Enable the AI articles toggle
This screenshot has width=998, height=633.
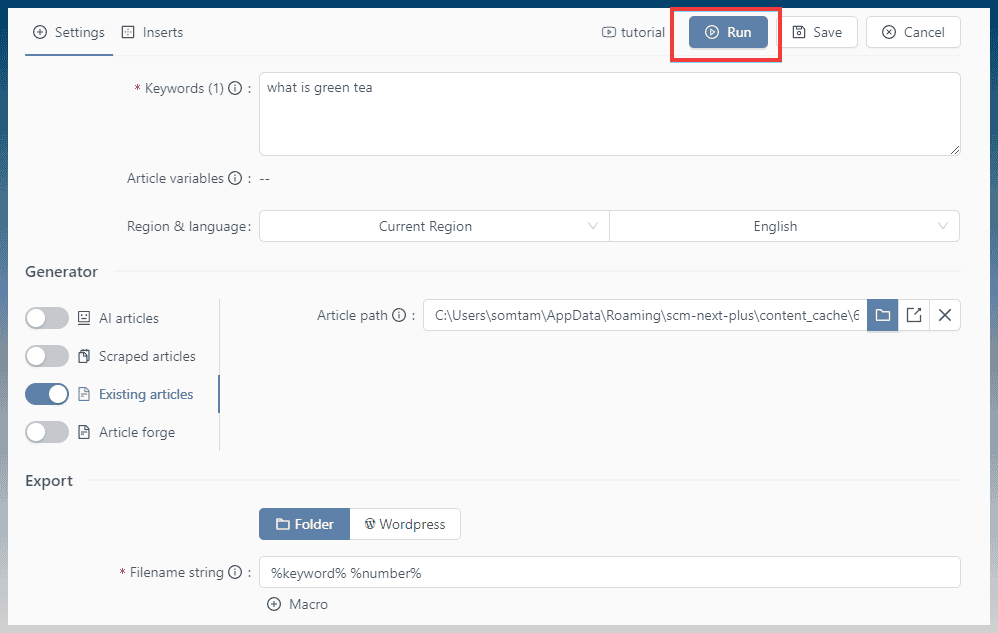(x=47, y=318)
